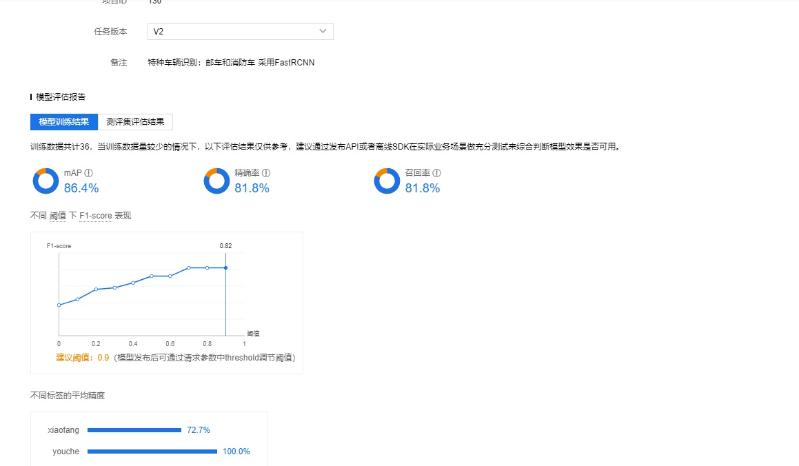Click the youche 100.0% accuracy bar

point(152,451)
